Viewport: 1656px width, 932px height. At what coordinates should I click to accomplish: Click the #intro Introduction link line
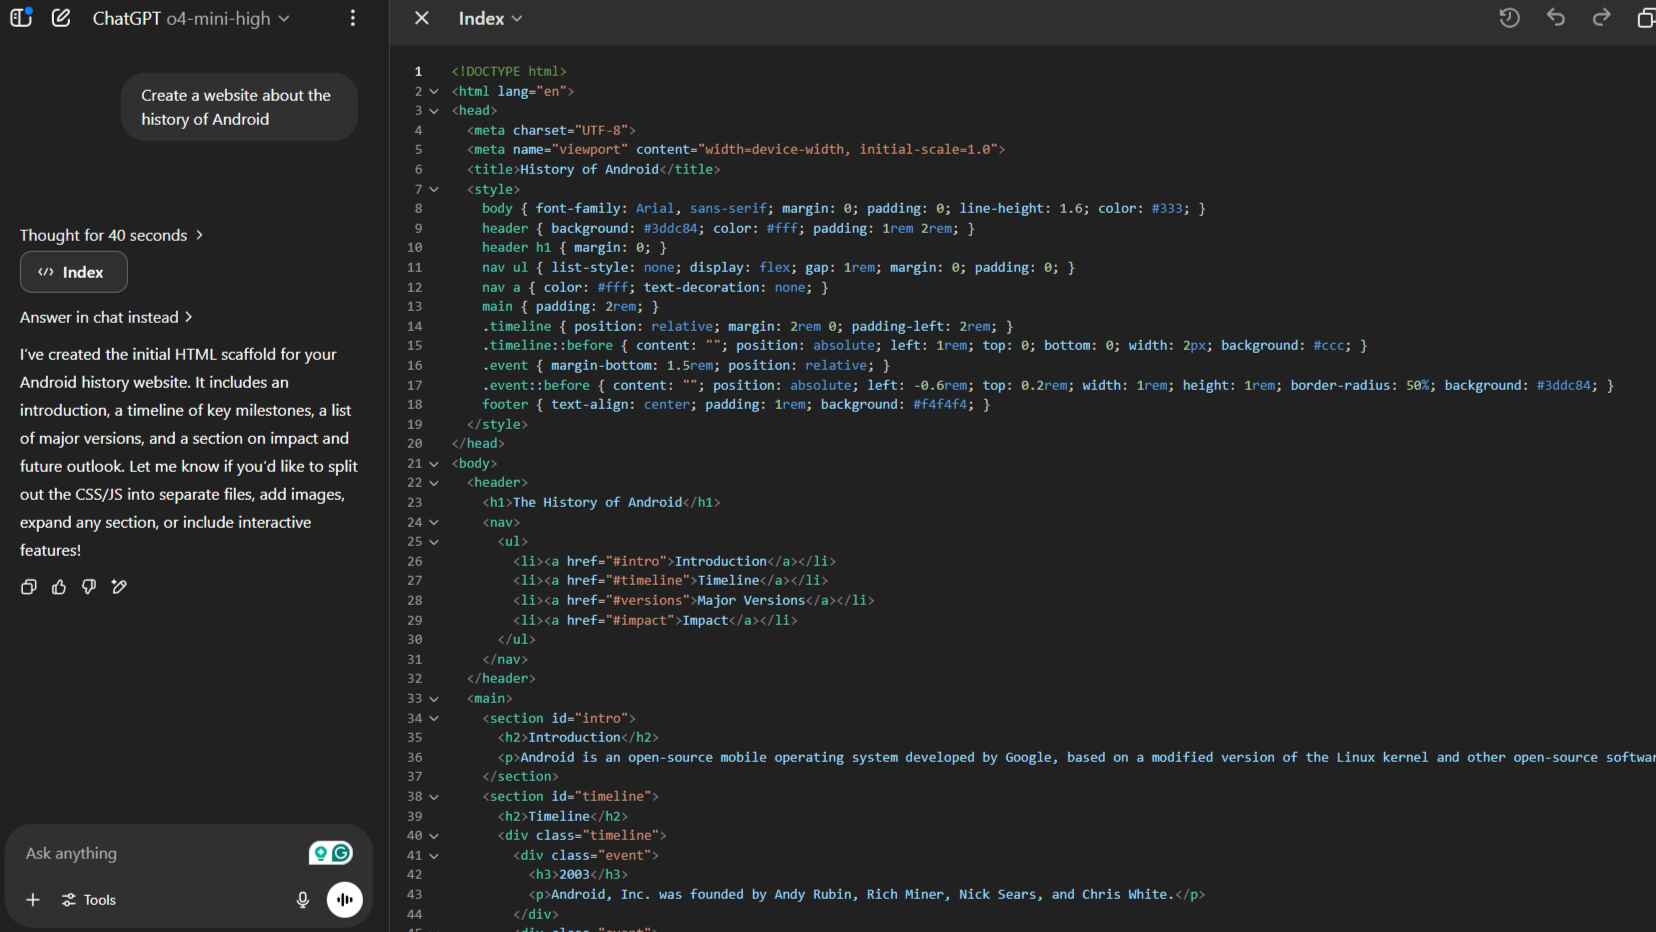click(x=674, y=562)
